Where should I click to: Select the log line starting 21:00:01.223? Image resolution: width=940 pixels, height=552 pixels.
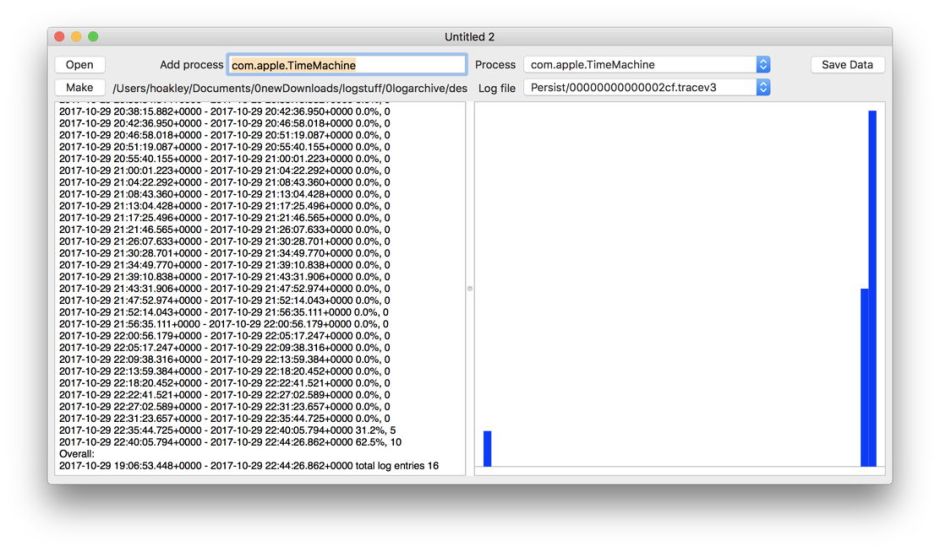[224, 170]
